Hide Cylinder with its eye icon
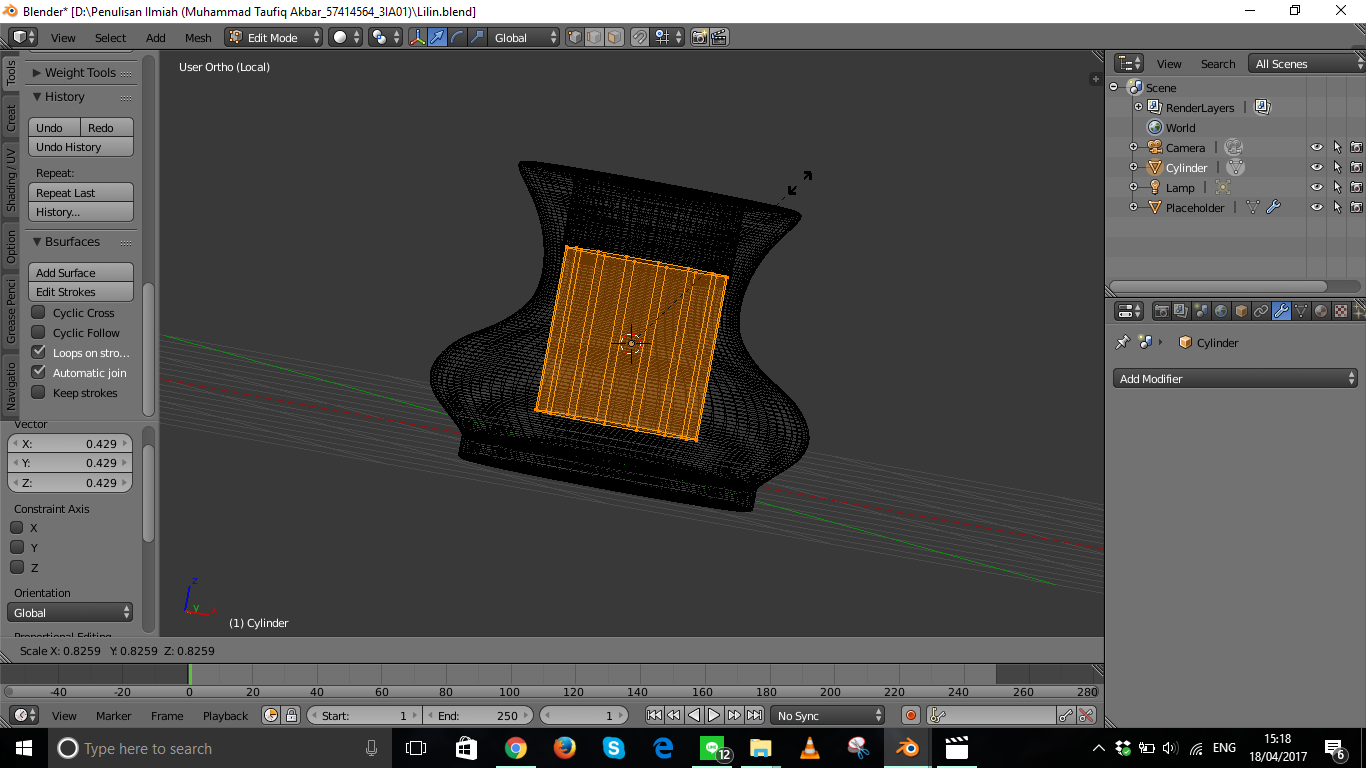 [1317, 167]
